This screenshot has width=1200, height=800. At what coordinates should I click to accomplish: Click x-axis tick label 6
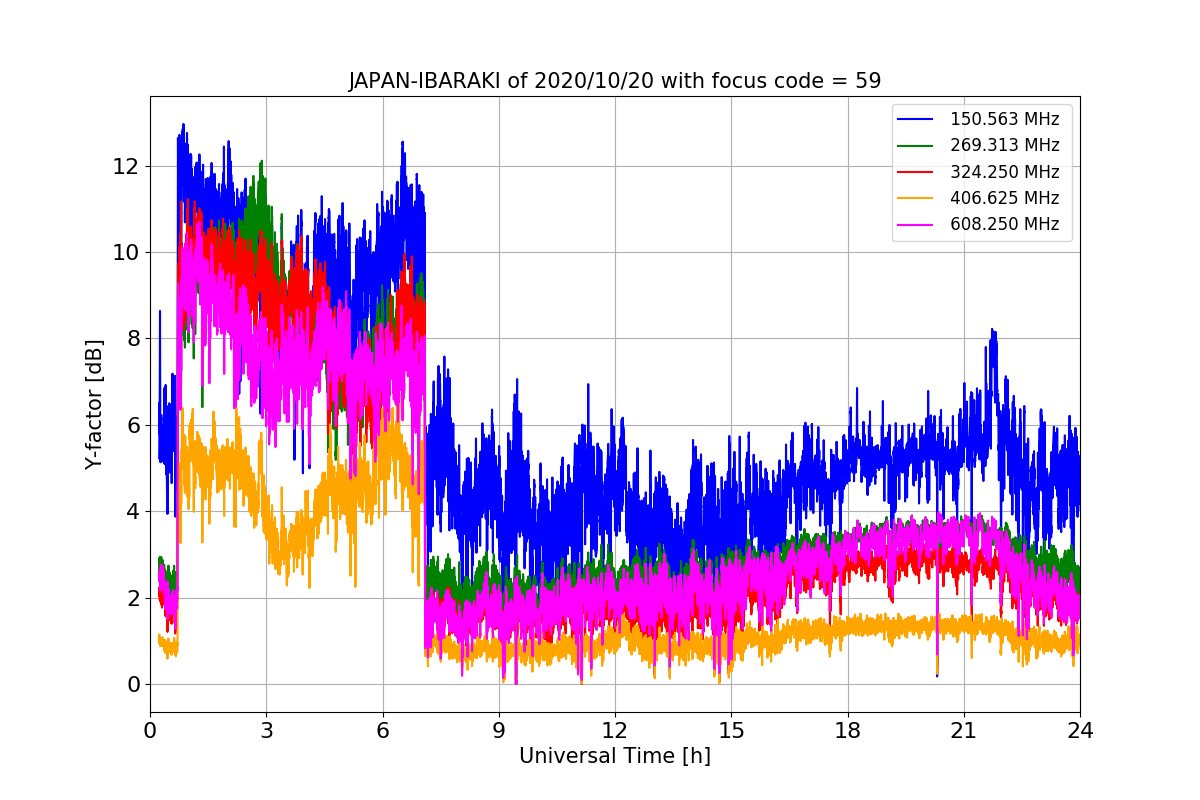382,731
